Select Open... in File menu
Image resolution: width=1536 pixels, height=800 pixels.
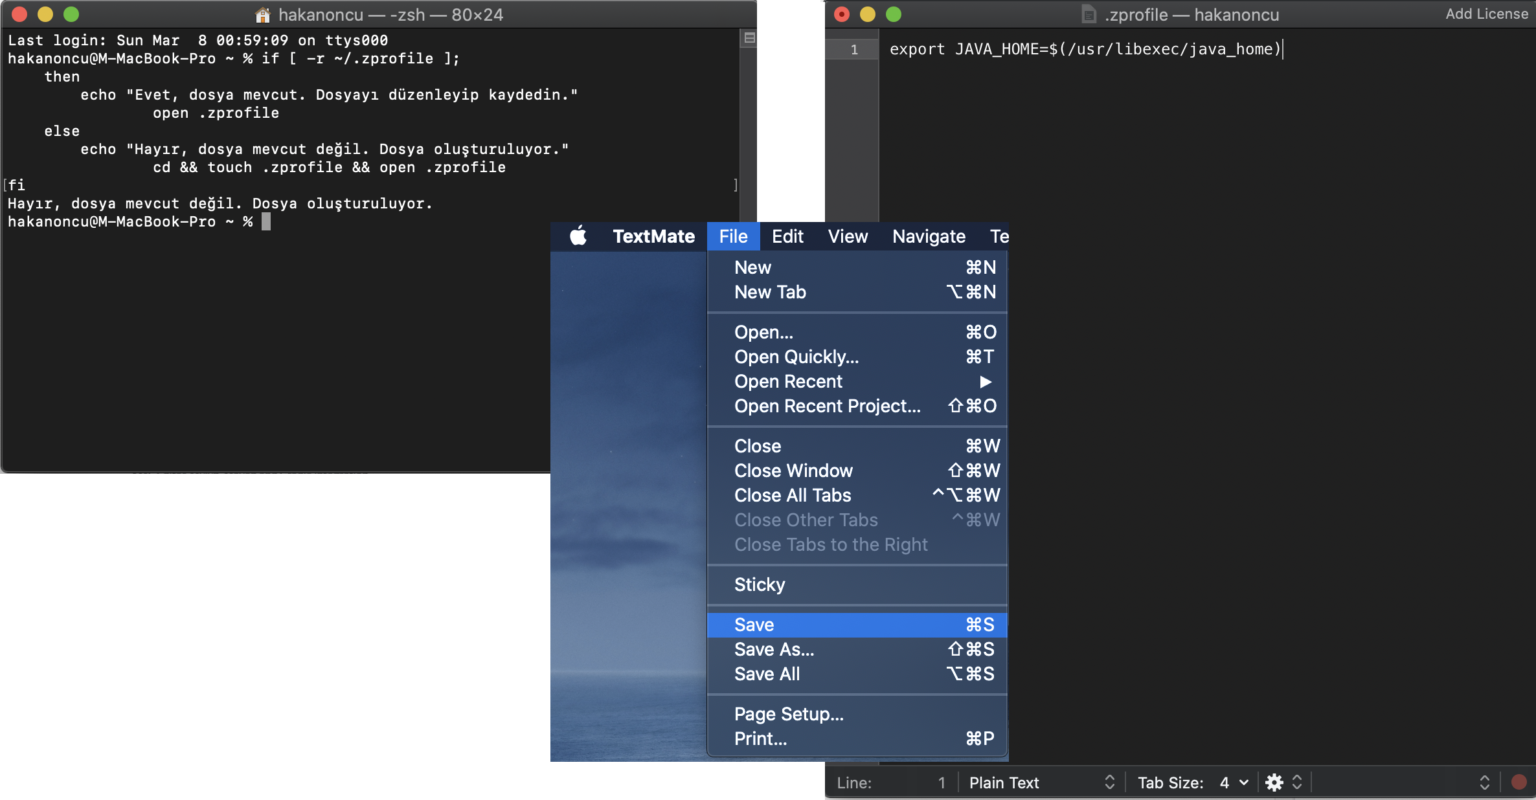pos(857,332)
